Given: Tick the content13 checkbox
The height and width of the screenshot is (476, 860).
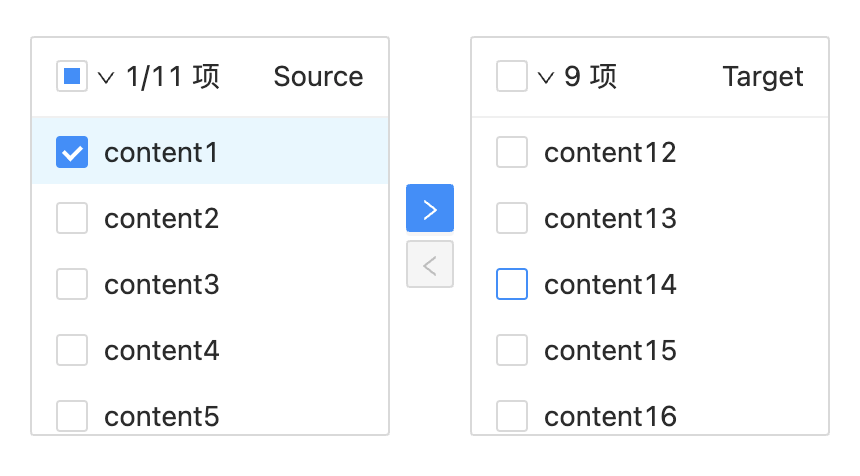Looking at the screenshot, I should point(512,218).
